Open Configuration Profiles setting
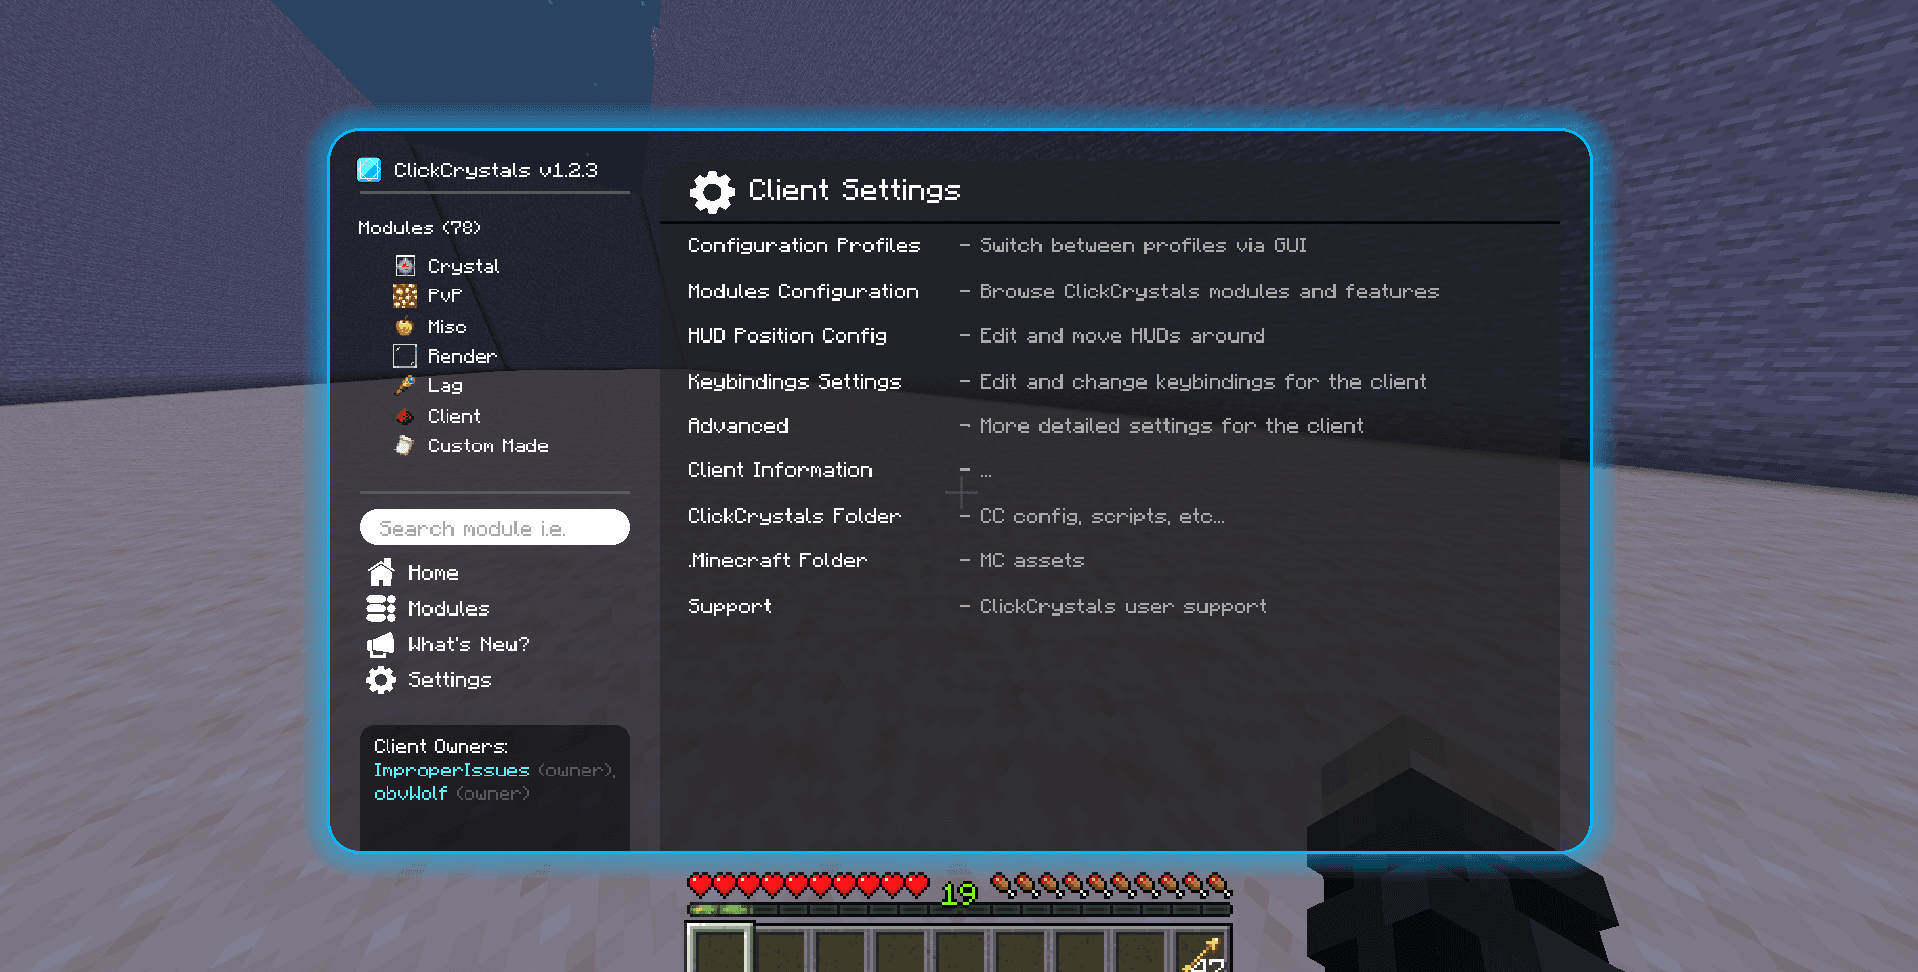 coord(804,245)
